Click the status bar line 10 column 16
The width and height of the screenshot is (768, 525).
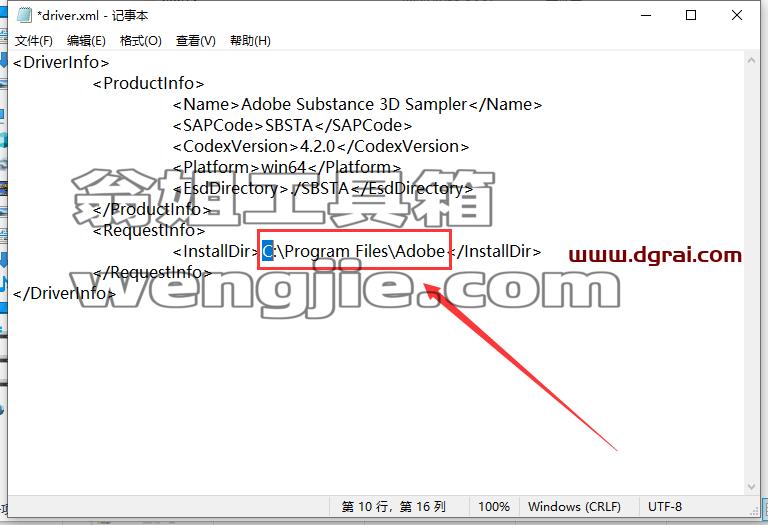(394, 506)
